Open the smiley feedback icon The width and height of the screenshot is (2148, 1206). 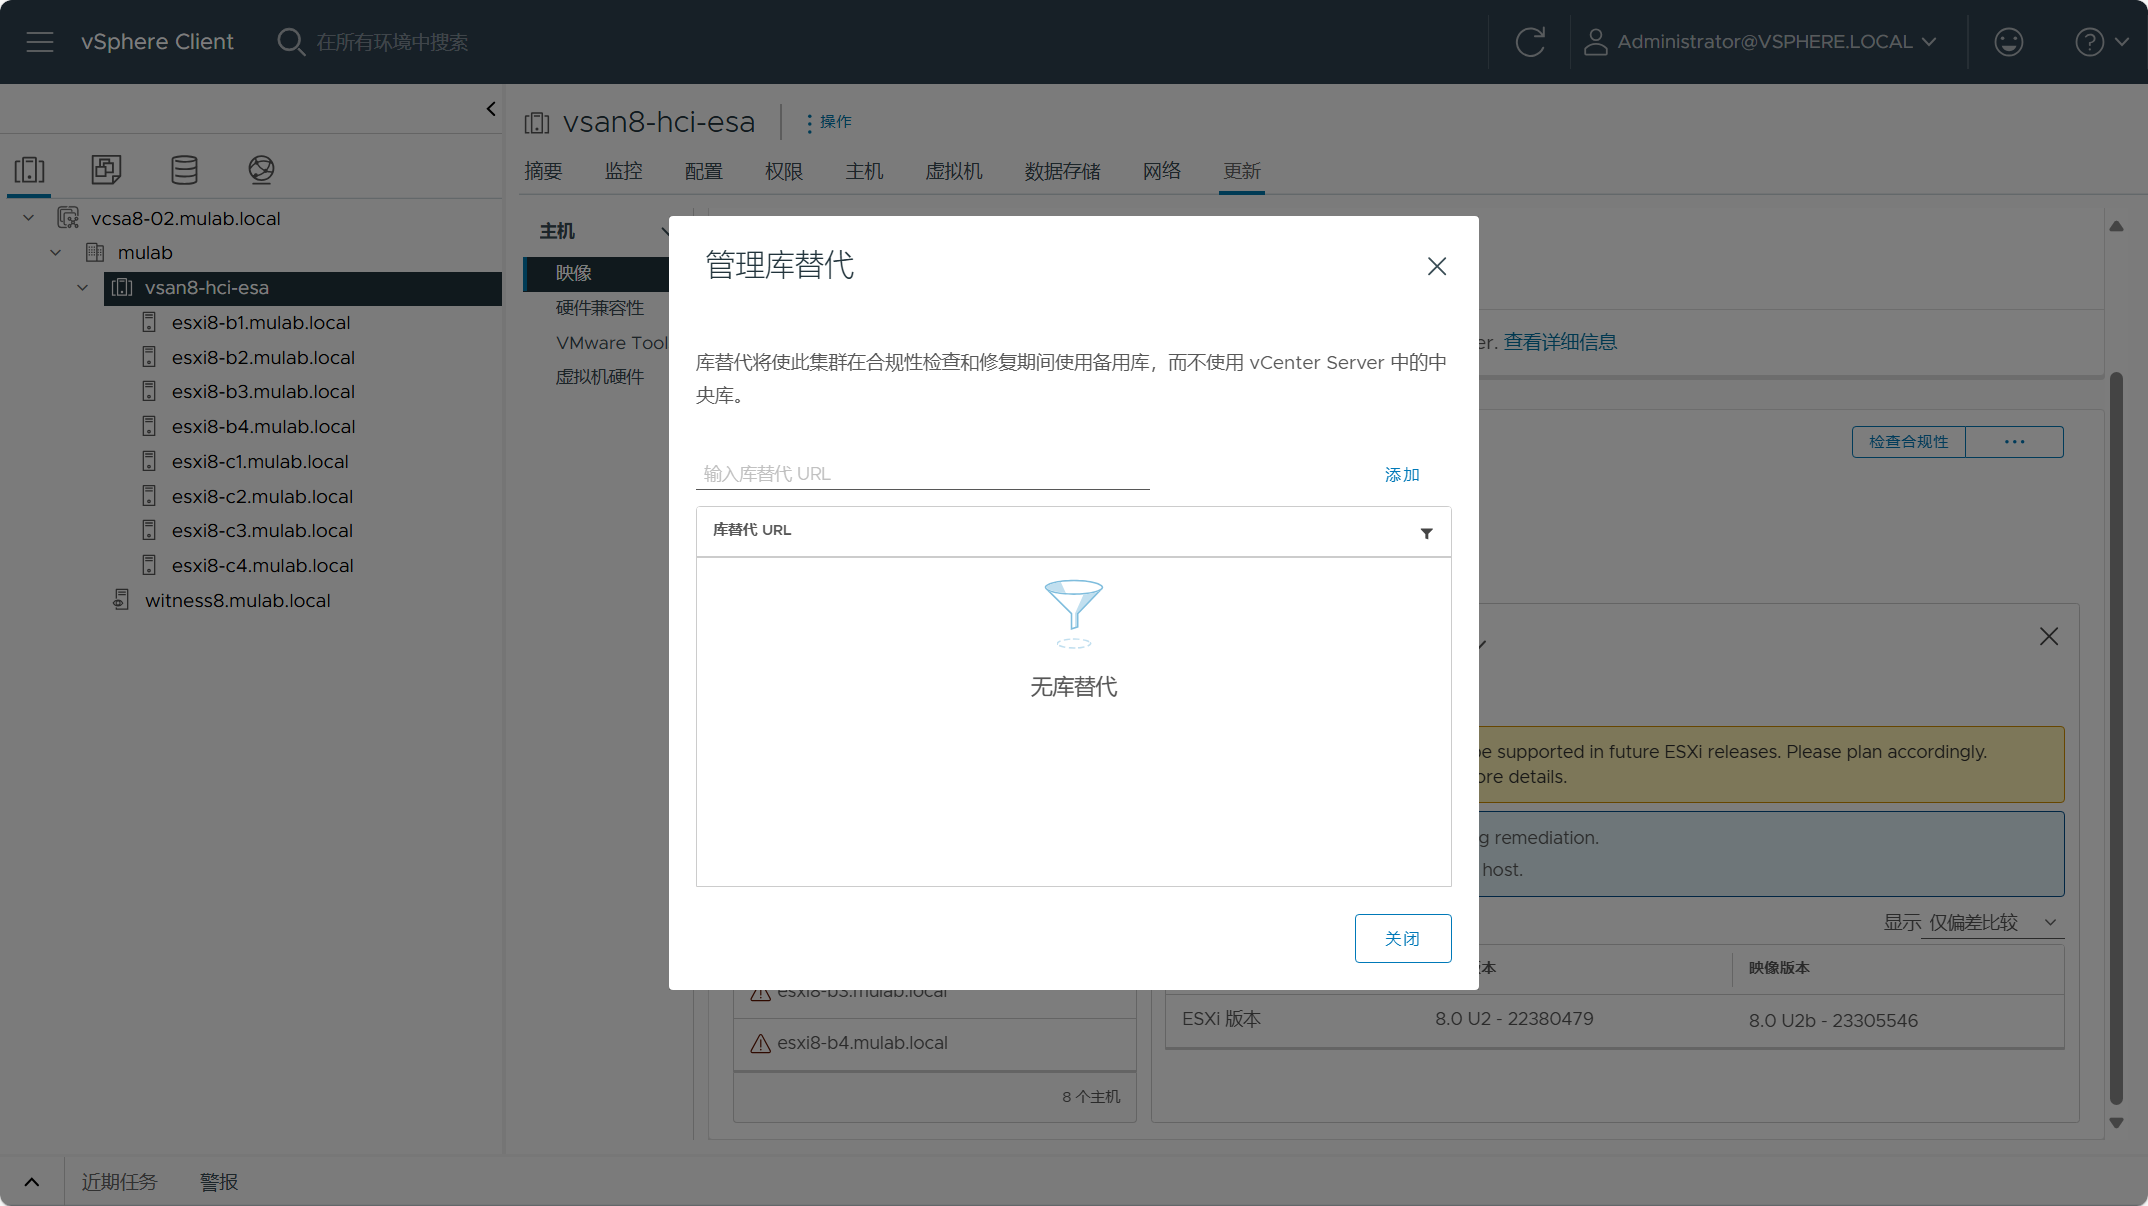[2008, 42]
